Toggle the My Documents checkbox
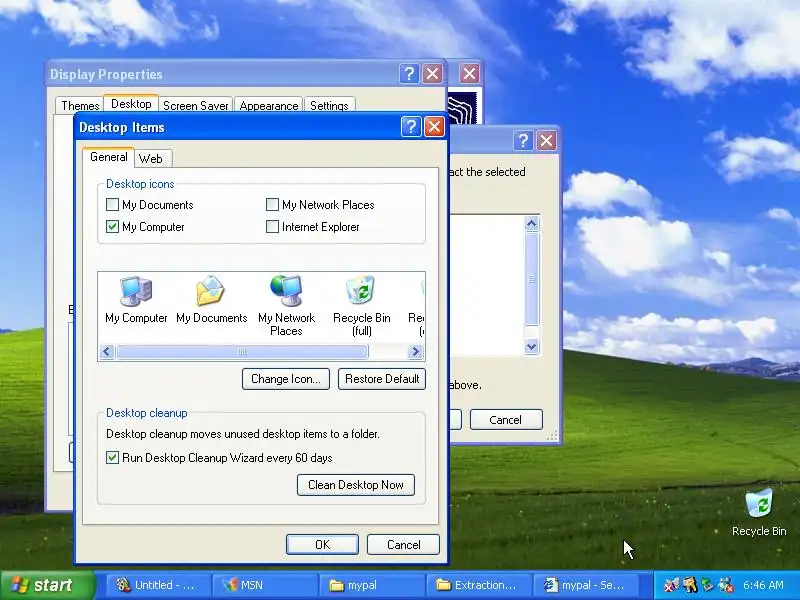This screenshot has height=600, width=800. [112, 205]
